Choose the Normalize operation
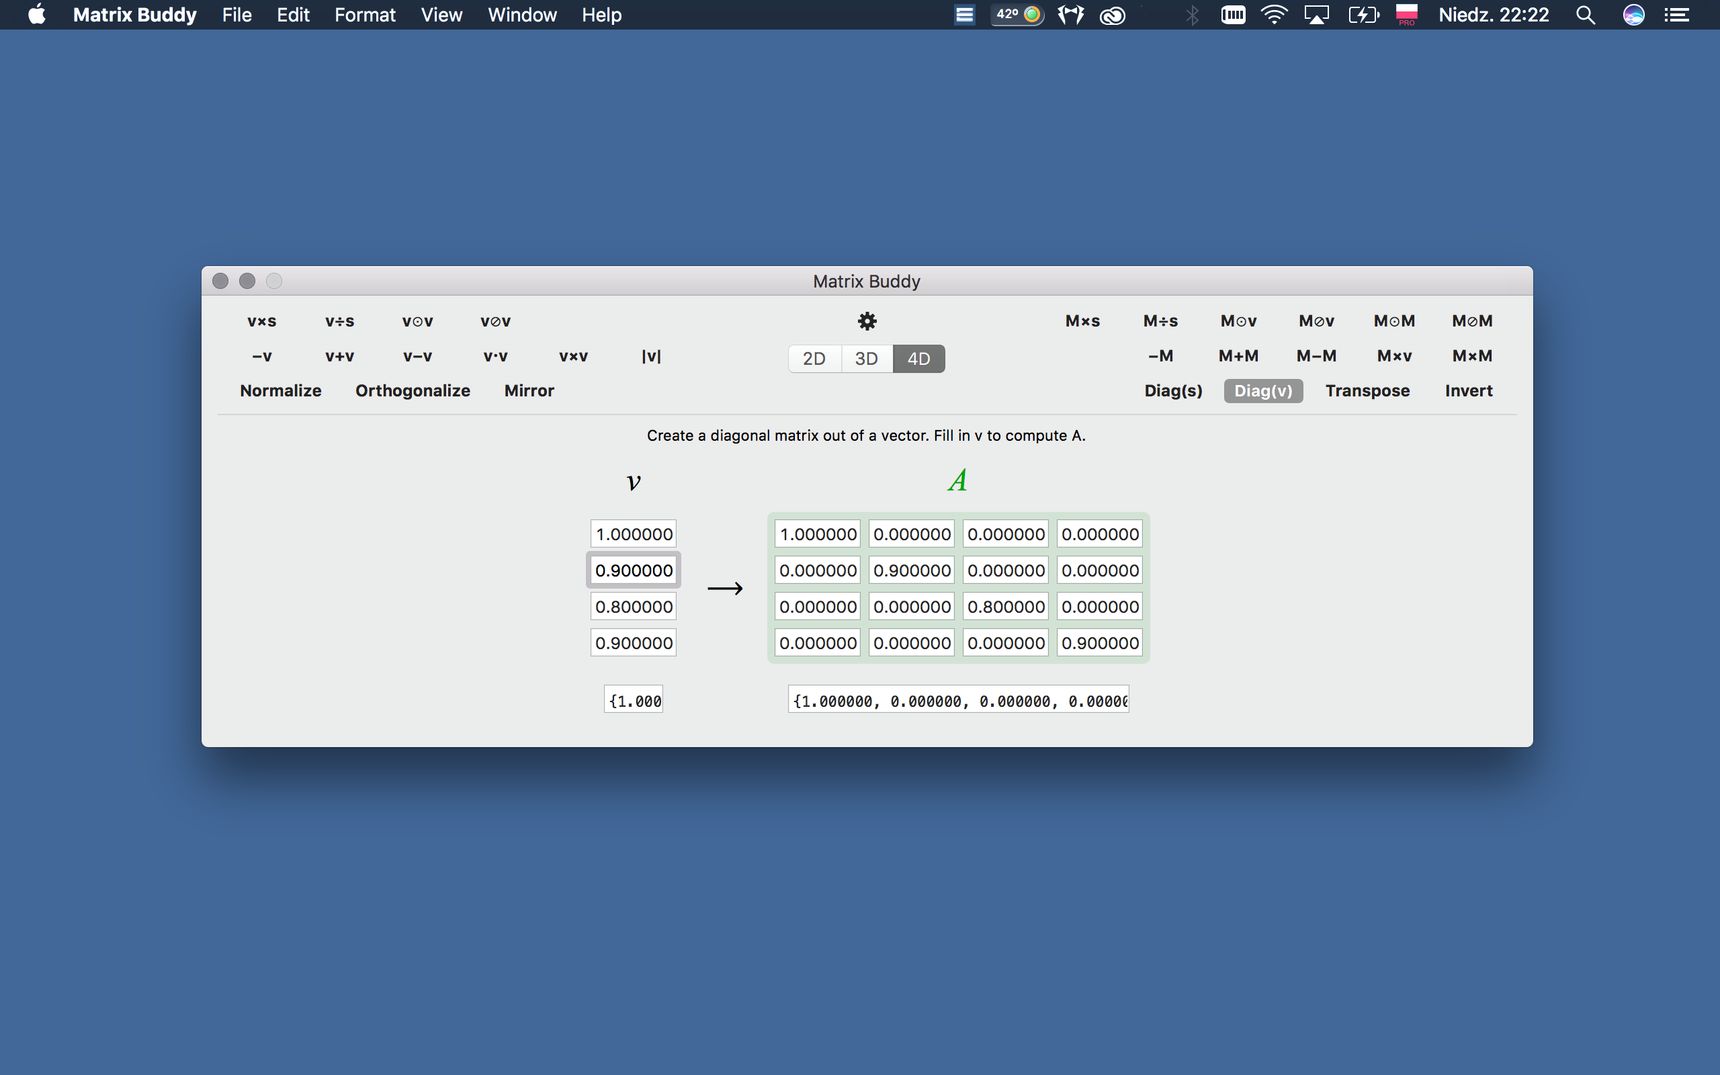This screenshot has width=1720, height=1075. (x=281, y=391)
